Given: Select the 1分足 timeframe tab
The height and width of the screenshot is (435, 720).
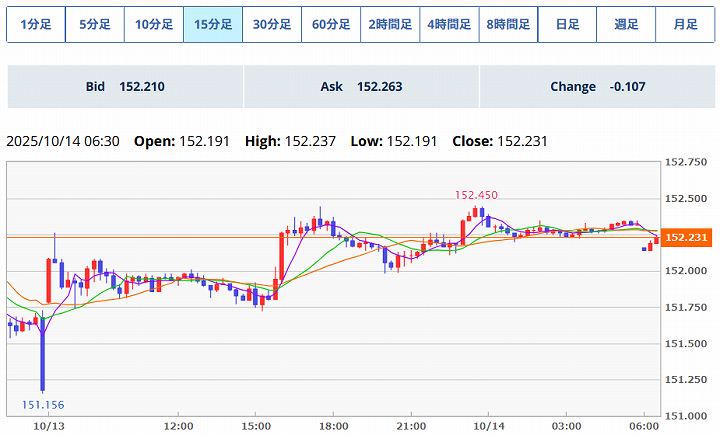Looking at the screenshot, I should click(35, 25).
